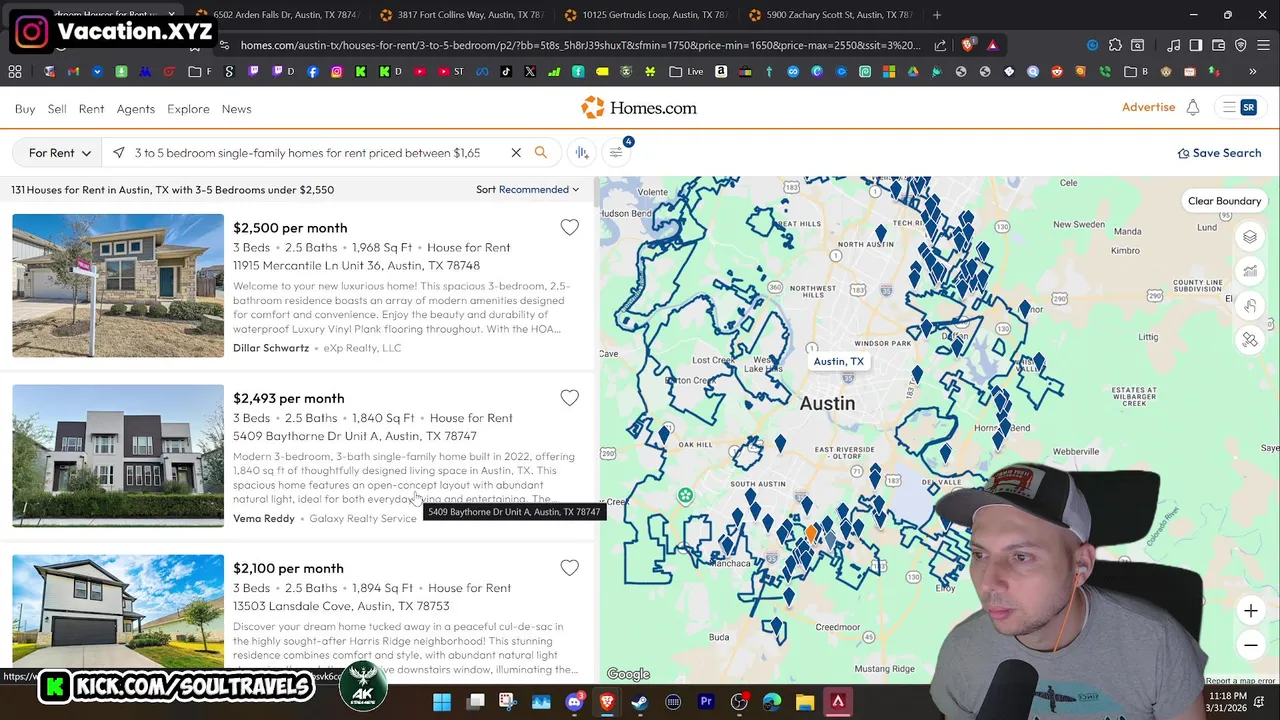
Task: Switch to the 10125 Gertrudis Loop browser tab
Action: pos(645,15)
